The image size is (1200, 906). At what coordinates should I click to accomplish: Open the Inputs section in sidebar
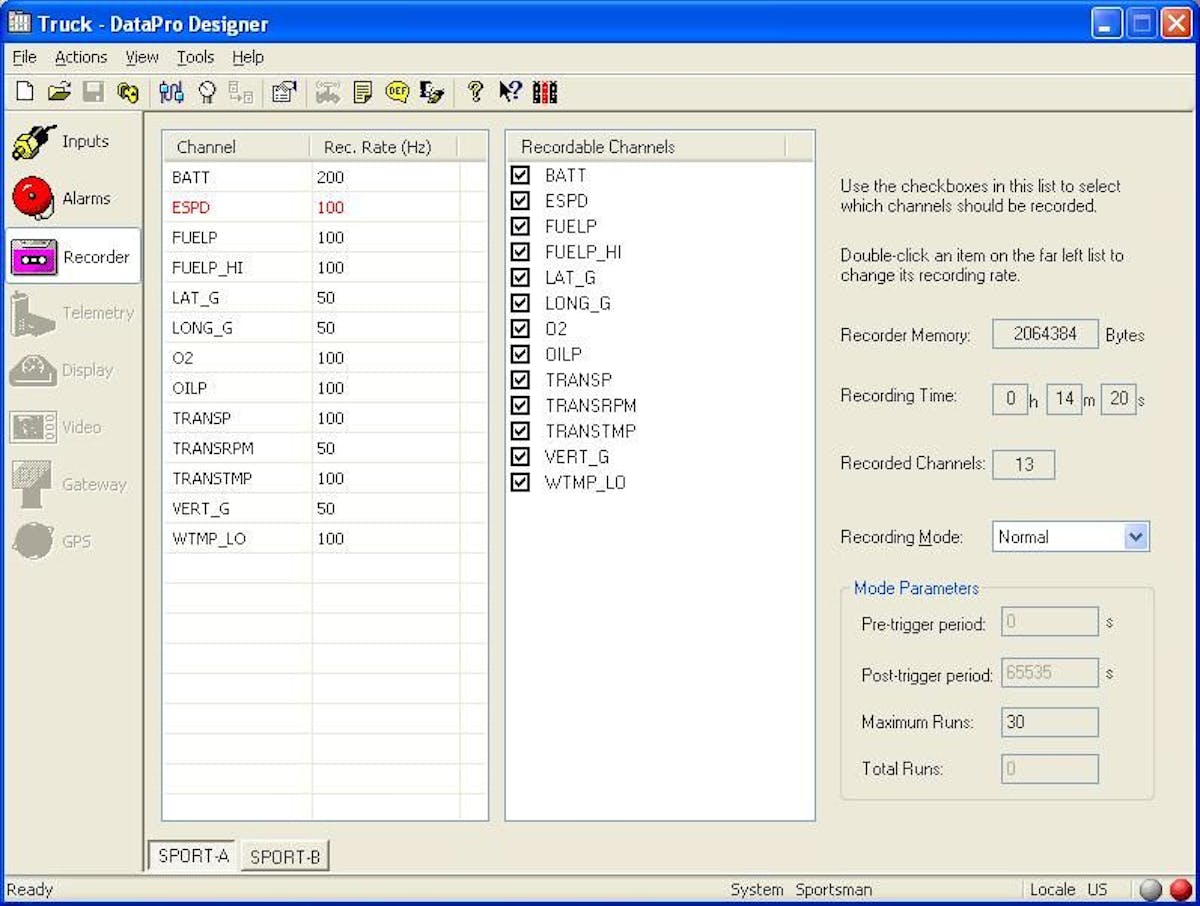(72, 142)
